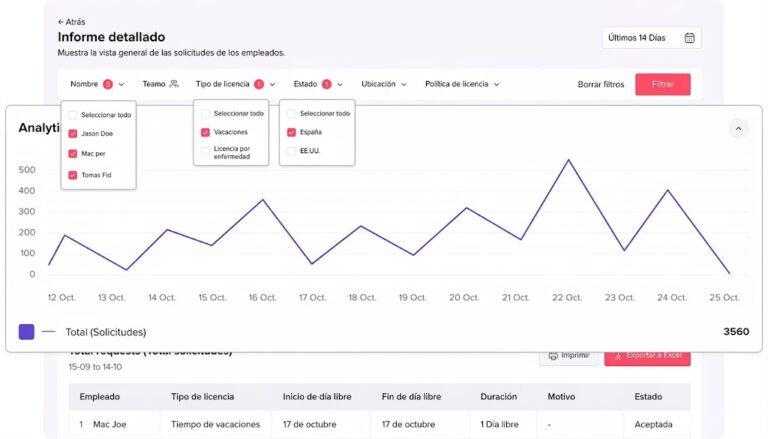
Task: Click the team people icon beside Teamo
Action: [174, 84]
